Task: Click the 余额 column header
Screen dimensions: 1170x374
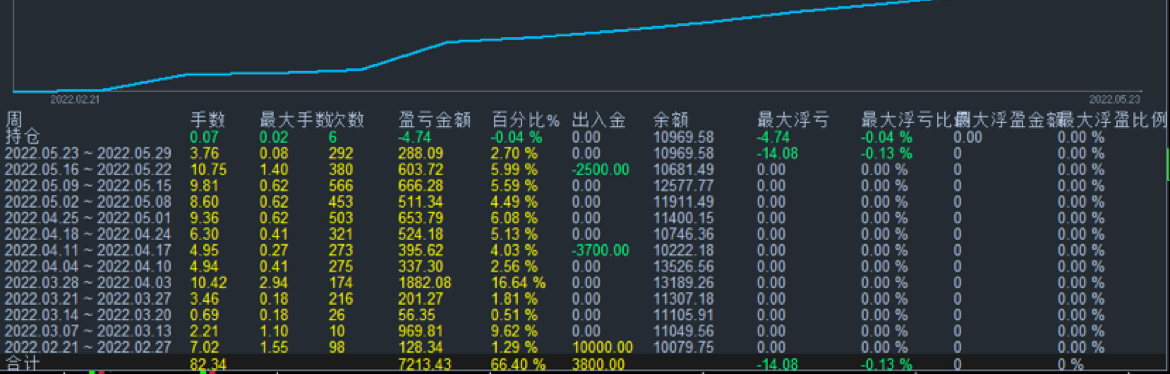Action: 670,119
